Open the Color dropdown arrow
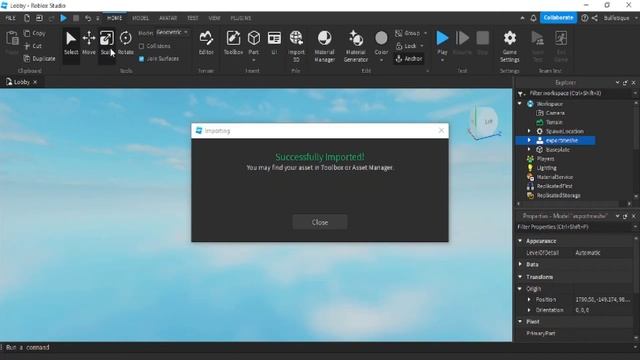 pyautogui.click(x=381, y=60)
